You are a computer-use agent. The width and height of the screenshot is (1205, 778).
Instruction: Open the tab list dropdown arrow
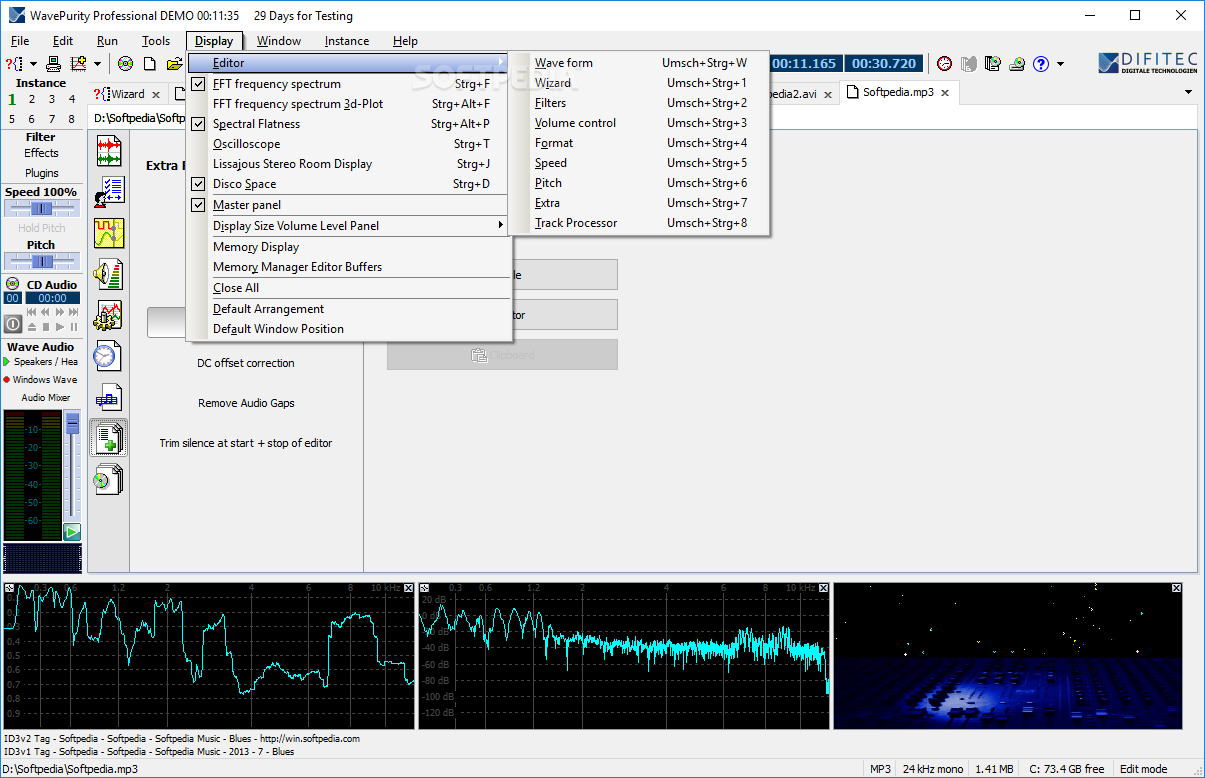[1188, 92]
